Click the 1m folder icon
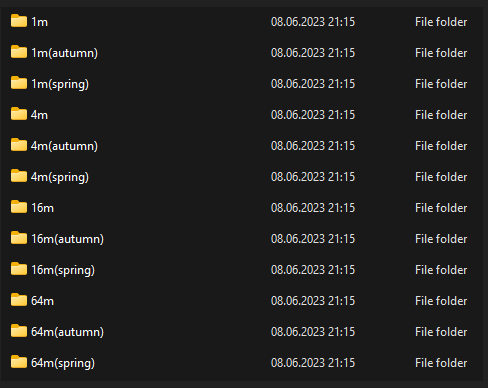This screenshot has height=388, width=488. (x=19, y=21)
